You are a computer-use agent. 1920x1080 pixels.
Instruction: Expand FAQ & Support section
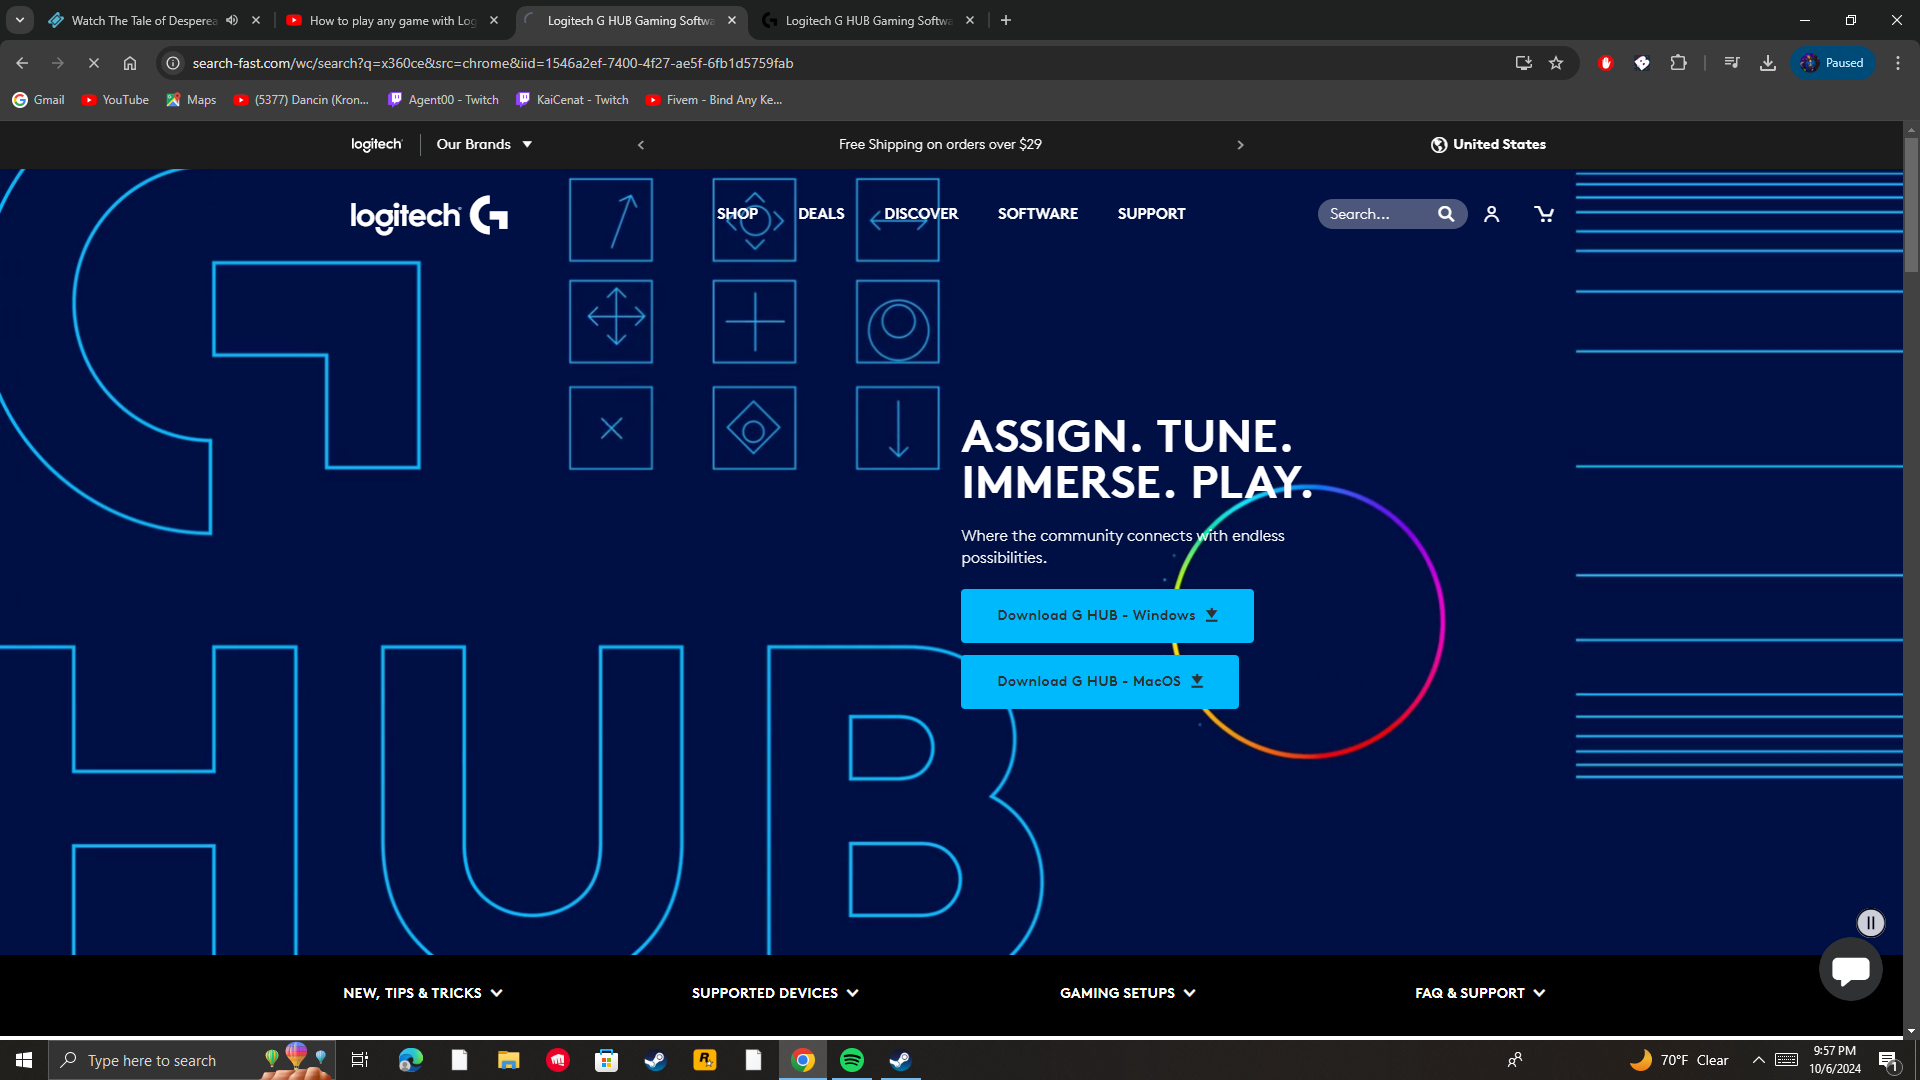pos(1480,993)
